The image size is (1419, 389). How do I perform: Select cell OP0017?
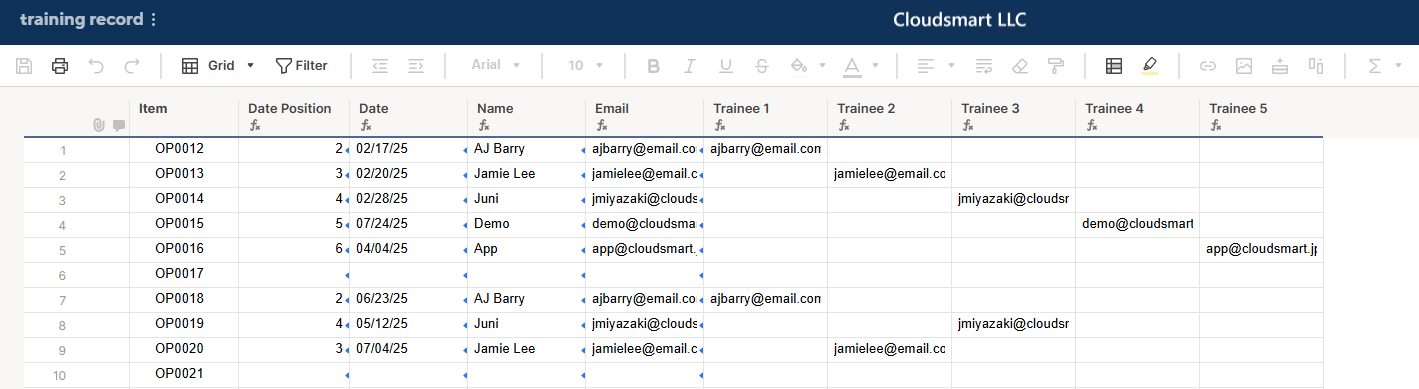pos(184,274)
